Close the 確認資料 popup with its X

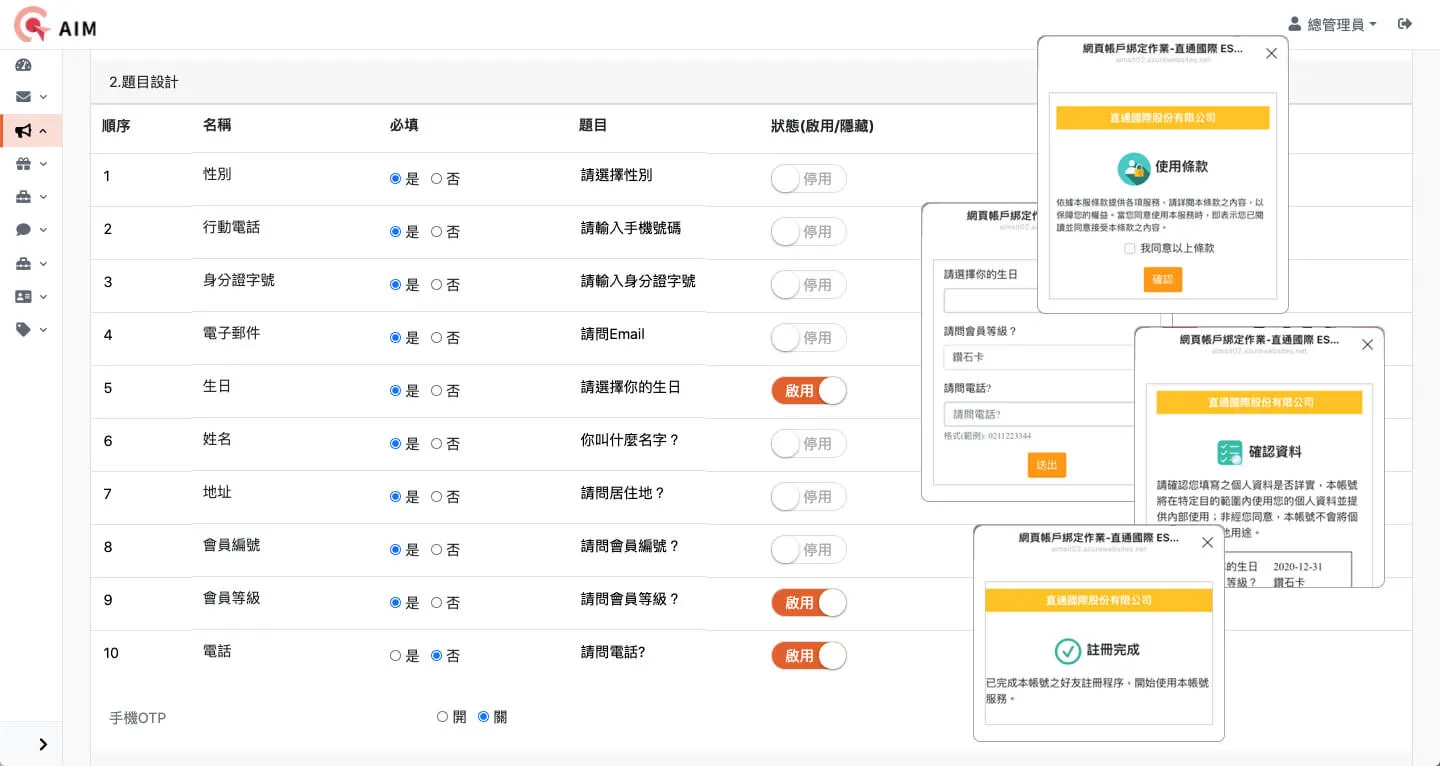[x=1367, y=345]
